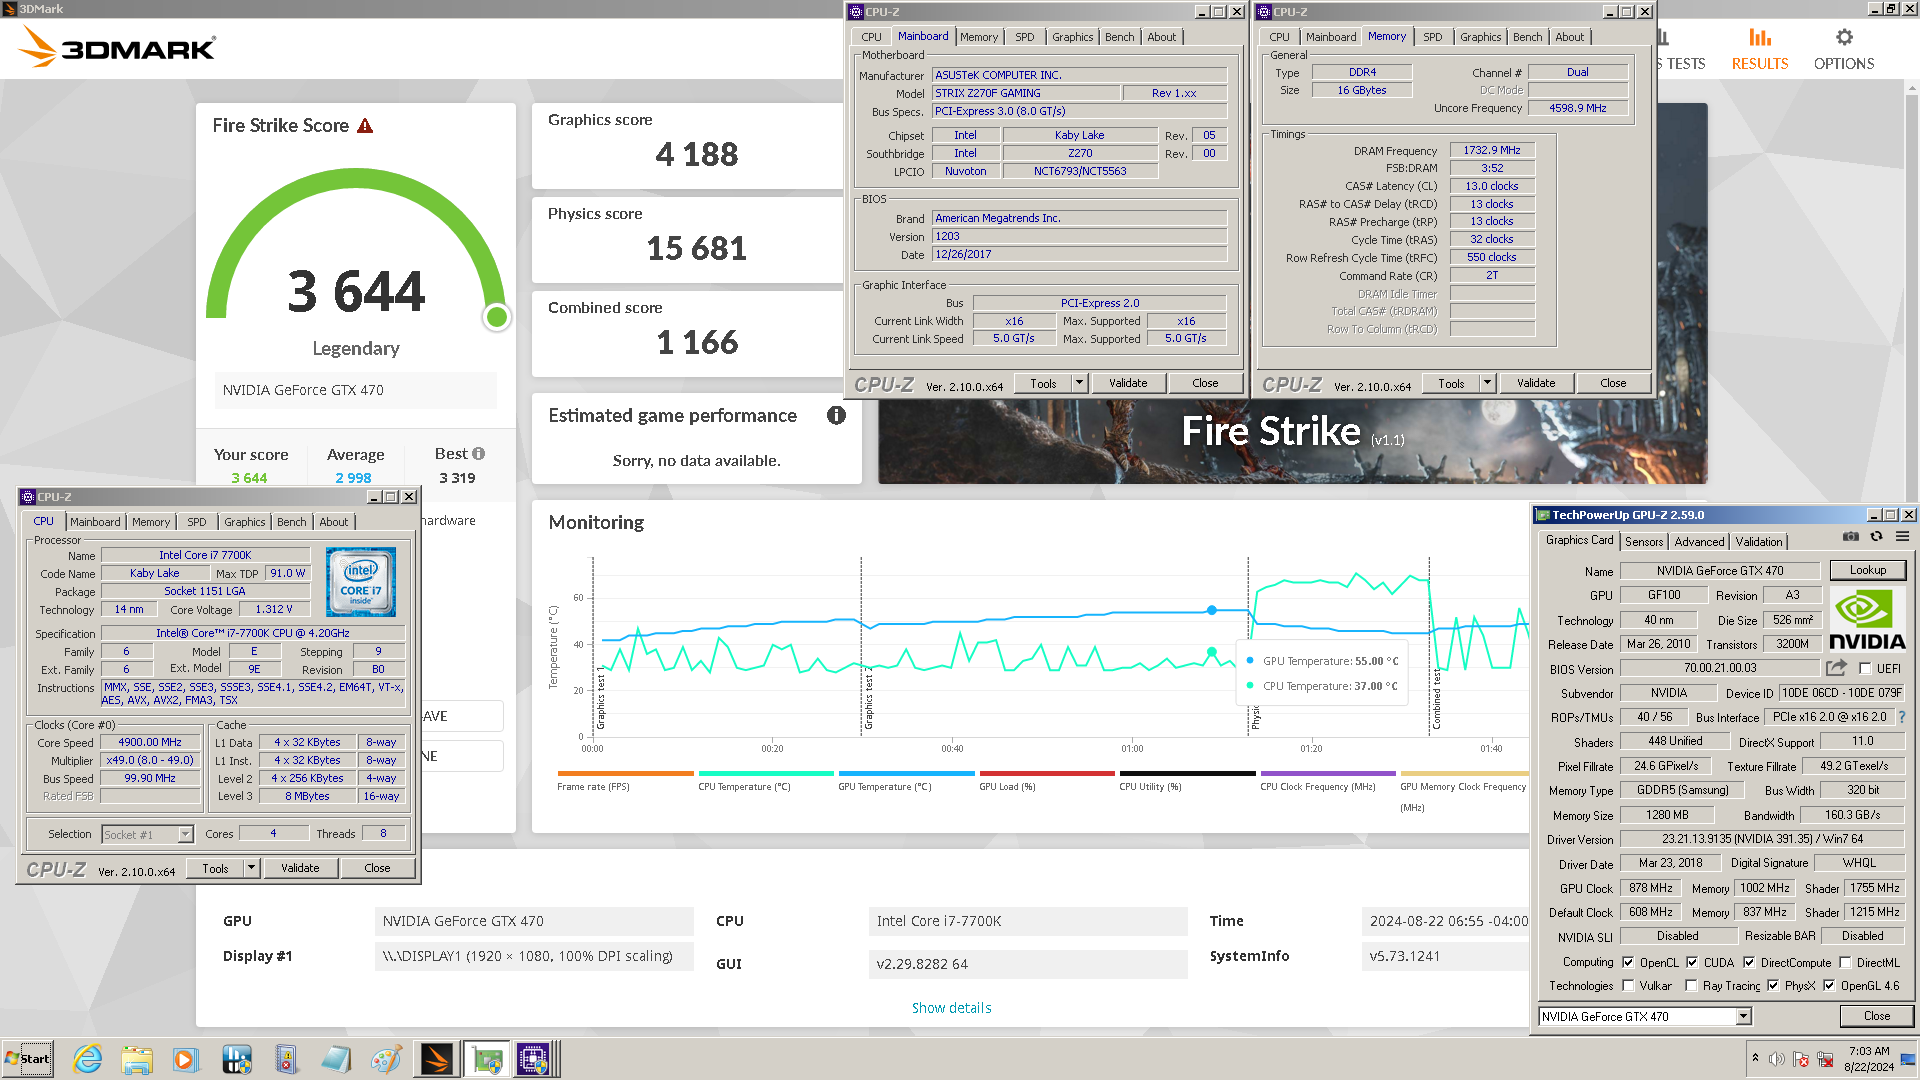The height and width of the screenshot is (1080, 1920).
Task: Toggle the PhysX checkbox
Action: [x=1773, y=986]
